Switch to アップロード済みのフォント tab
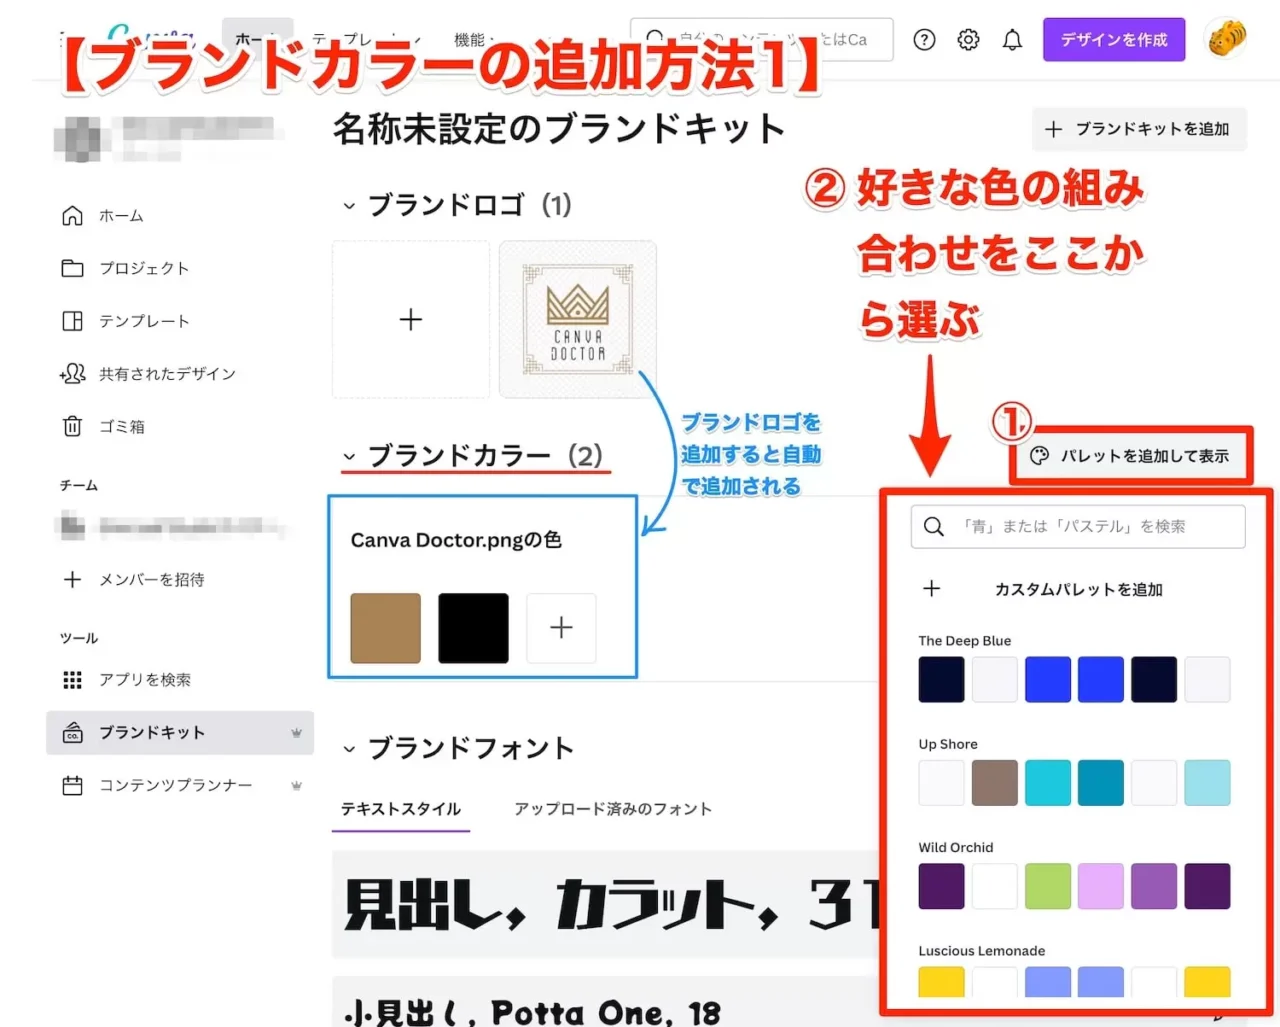 click(x=613, y=809)
